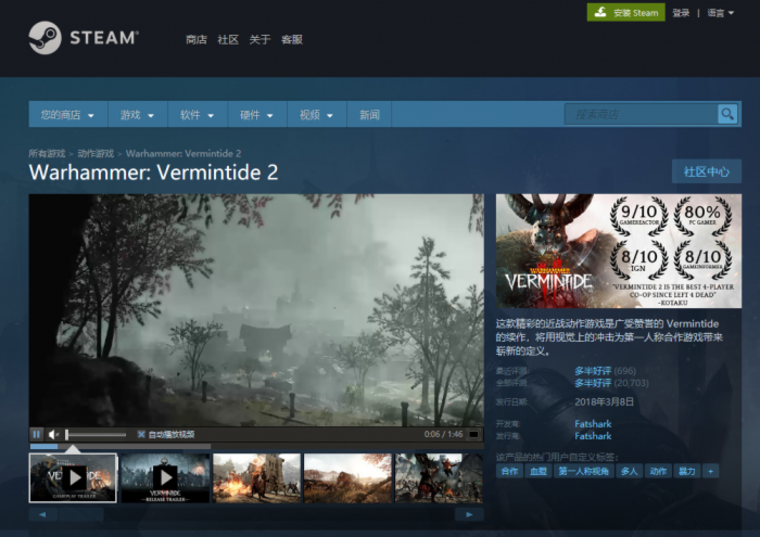Open 关于 top menu
Viewport: 760px width, 537px height.
click(x=260, y=40)
